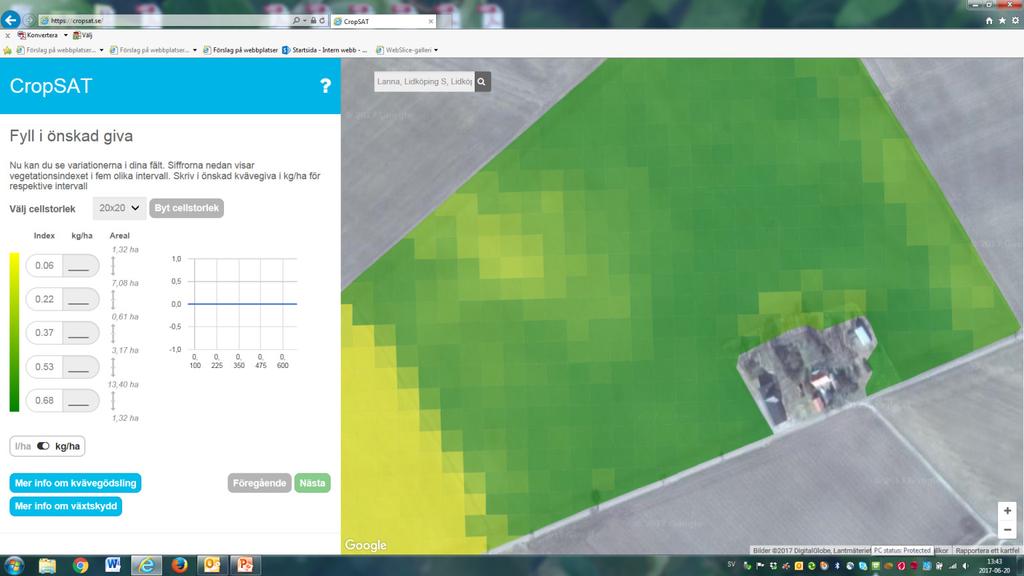Image resolution: width=1024 pixels, height=576 pixels.
Task: Click the Nästa button
Action: [x=312, y=483]
